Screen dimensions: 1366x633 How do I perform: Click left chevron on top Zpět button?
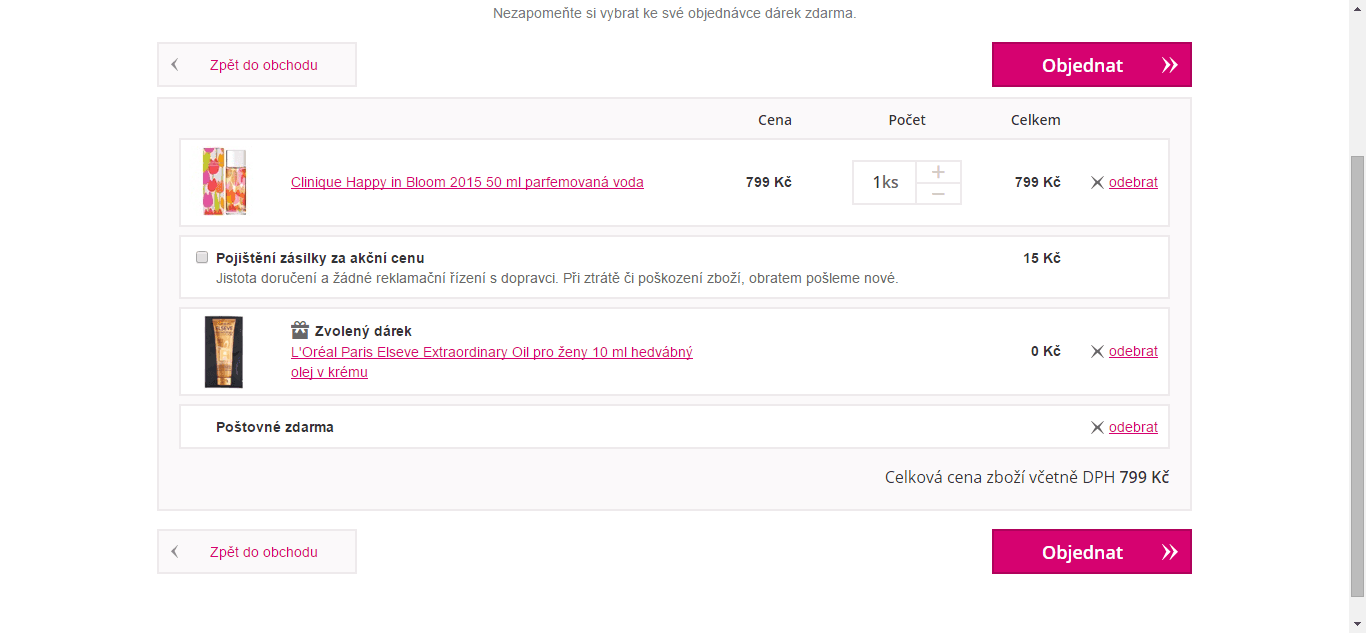(175, 65)
